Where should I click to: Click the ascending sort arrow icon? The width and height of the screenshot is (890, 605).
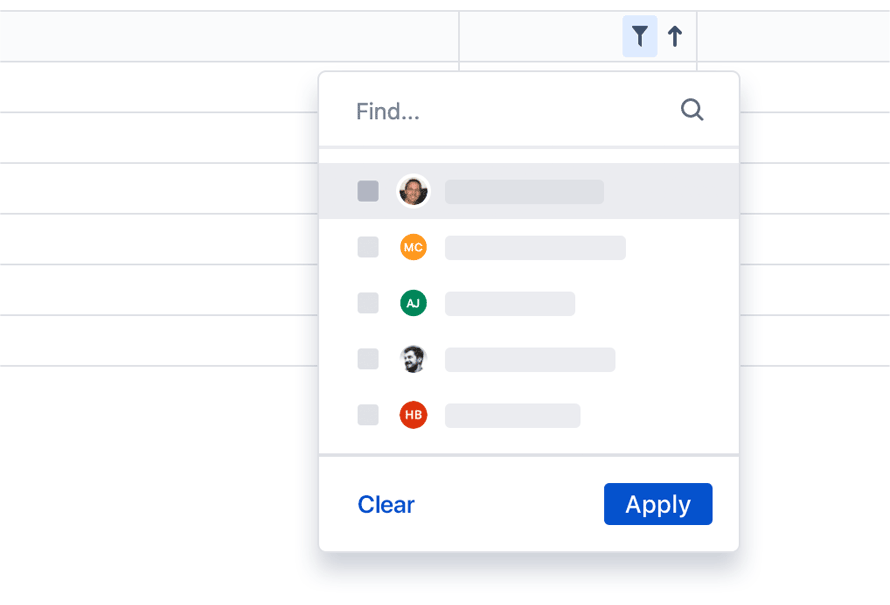[675, 36]
